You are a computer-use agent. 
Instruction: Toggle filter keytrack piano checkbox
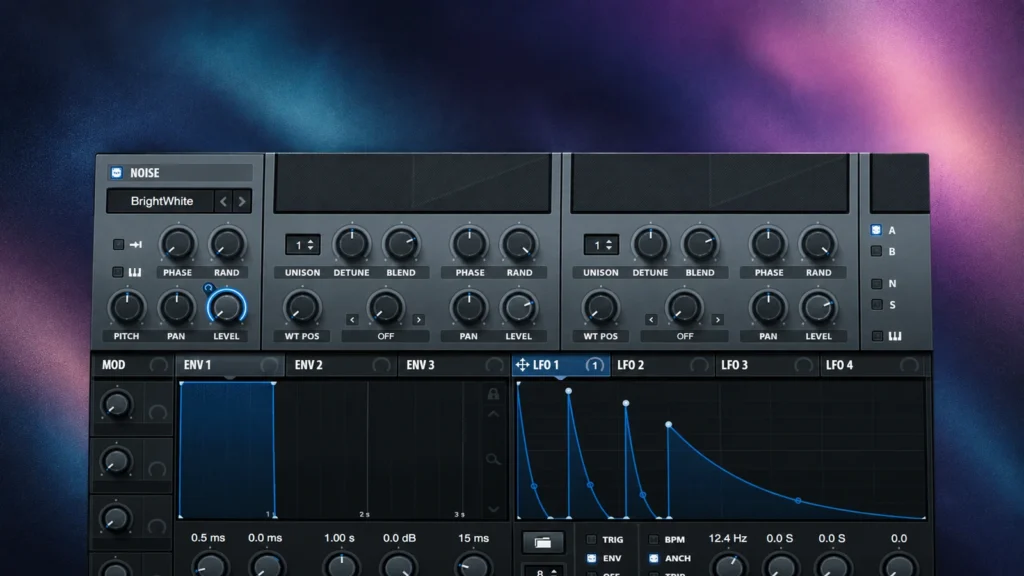(877, 336)
